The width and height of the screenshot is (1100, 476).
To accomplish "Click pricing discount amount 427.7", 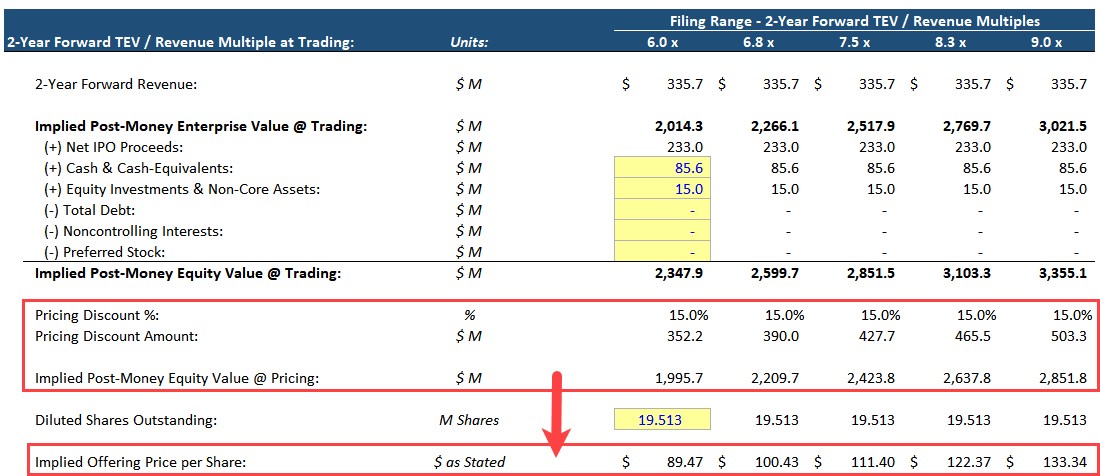I will [x=878, y=336].
